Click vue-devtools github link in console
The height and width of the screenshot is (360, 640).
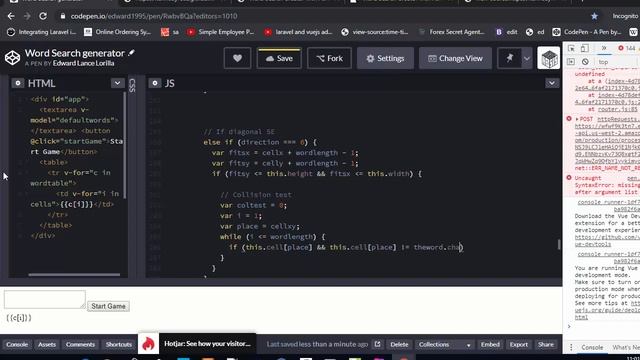pos(607,240)
